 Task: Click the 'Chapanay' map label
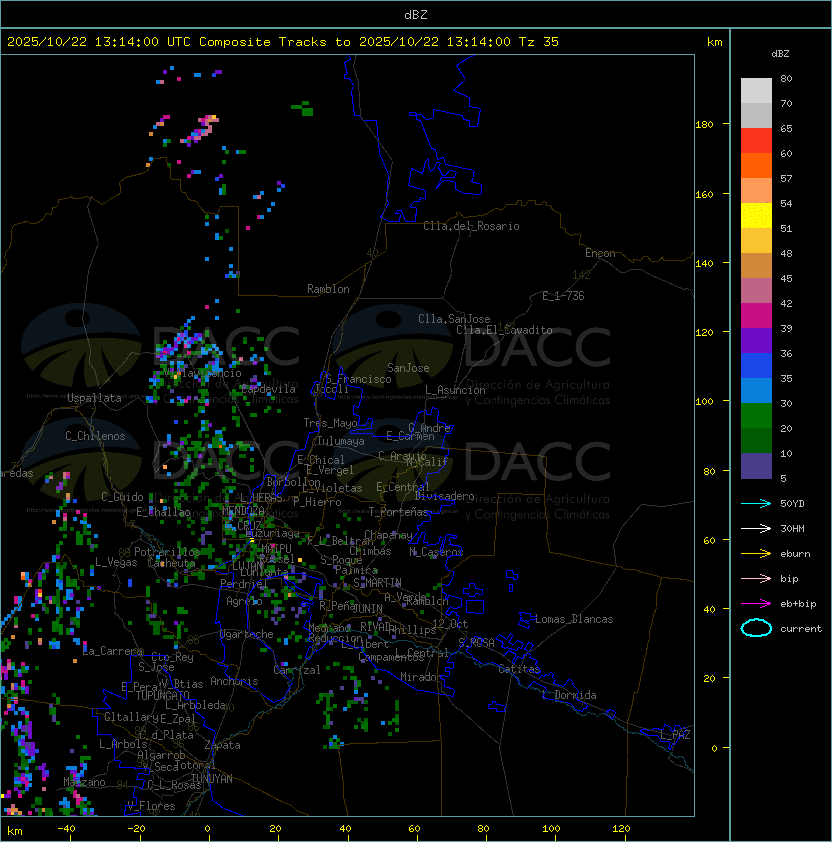[x=388, y=535]
